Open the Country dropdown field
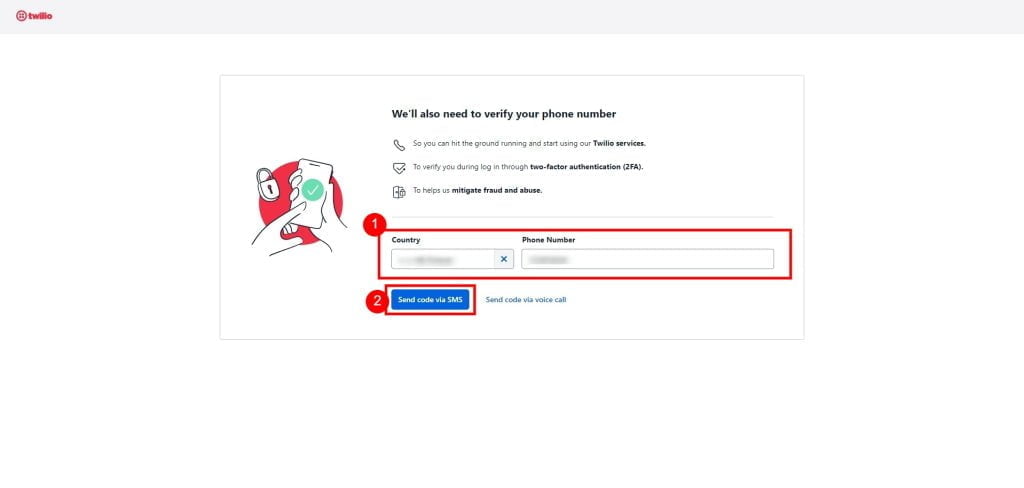This screenshot has height=488, width=1024. point(443,259)
